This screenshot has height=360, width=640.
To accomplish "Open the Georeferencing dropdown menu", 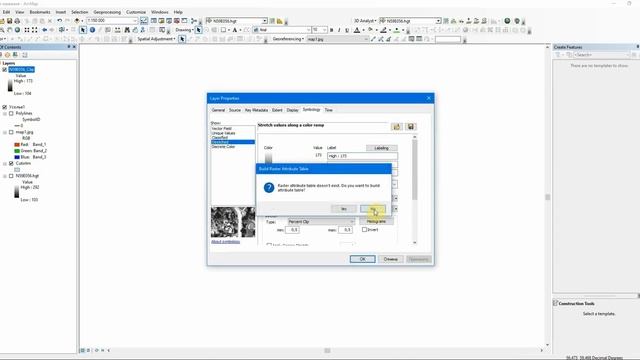I will coord(288,39).
